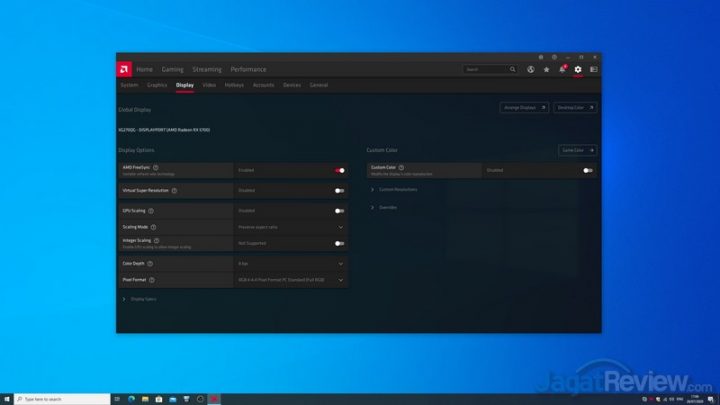
Task: Enable the GPU Scaling switch
Action: [340, 211]
